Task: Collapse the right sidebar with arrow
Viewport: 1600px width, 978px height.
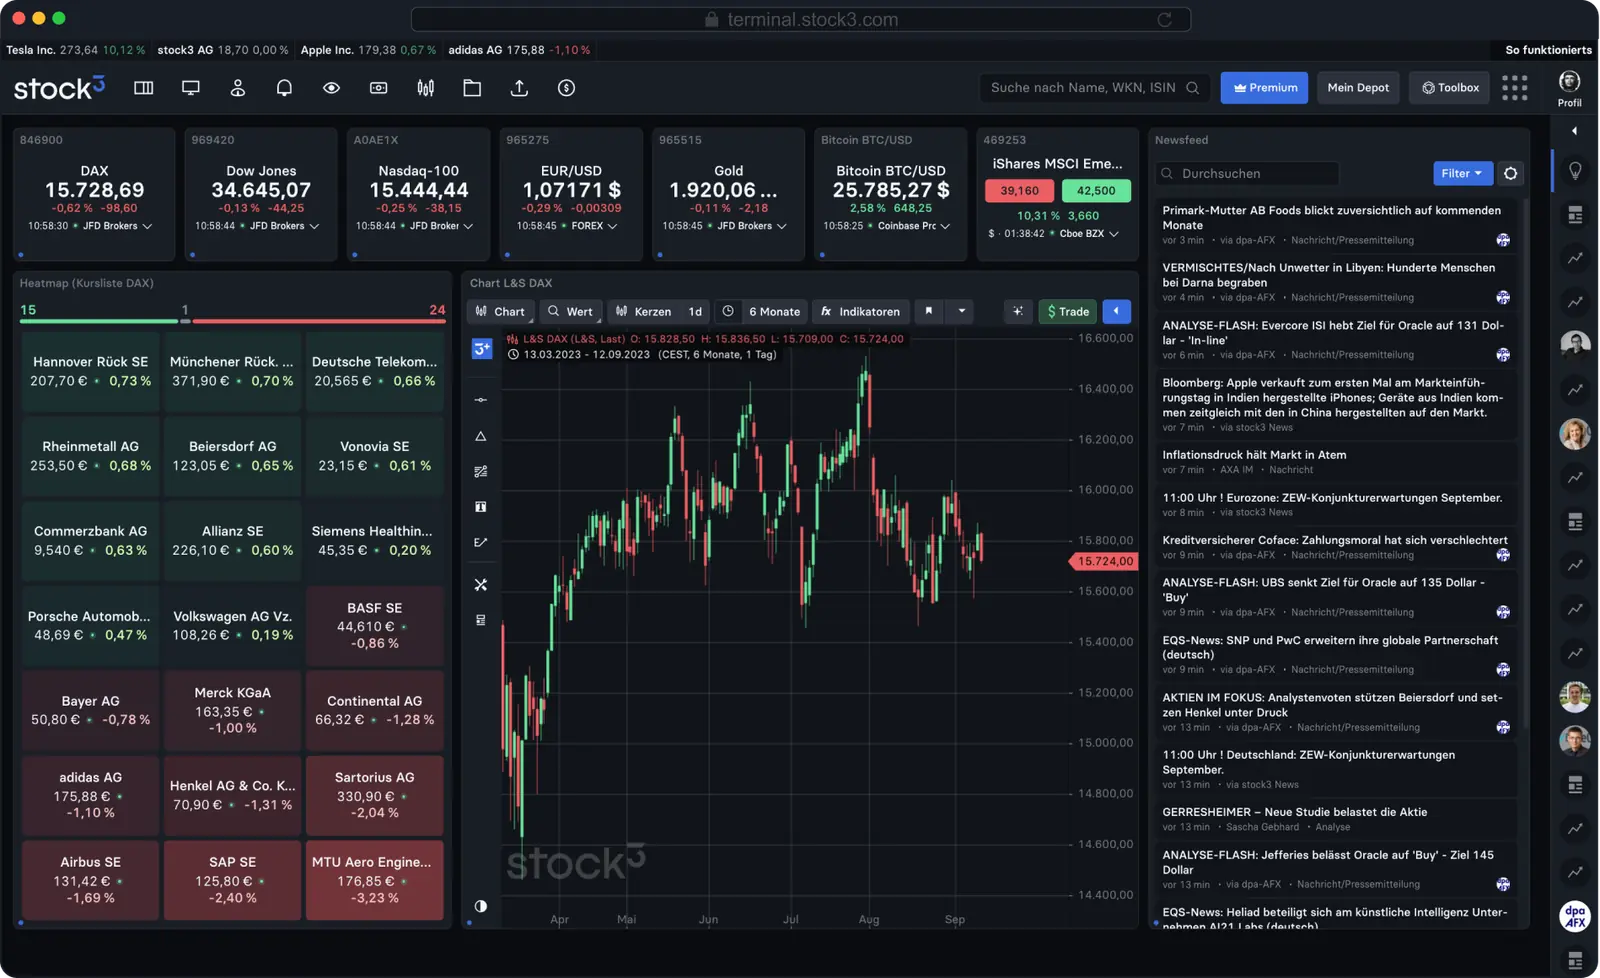Action: click(1574, 131)
